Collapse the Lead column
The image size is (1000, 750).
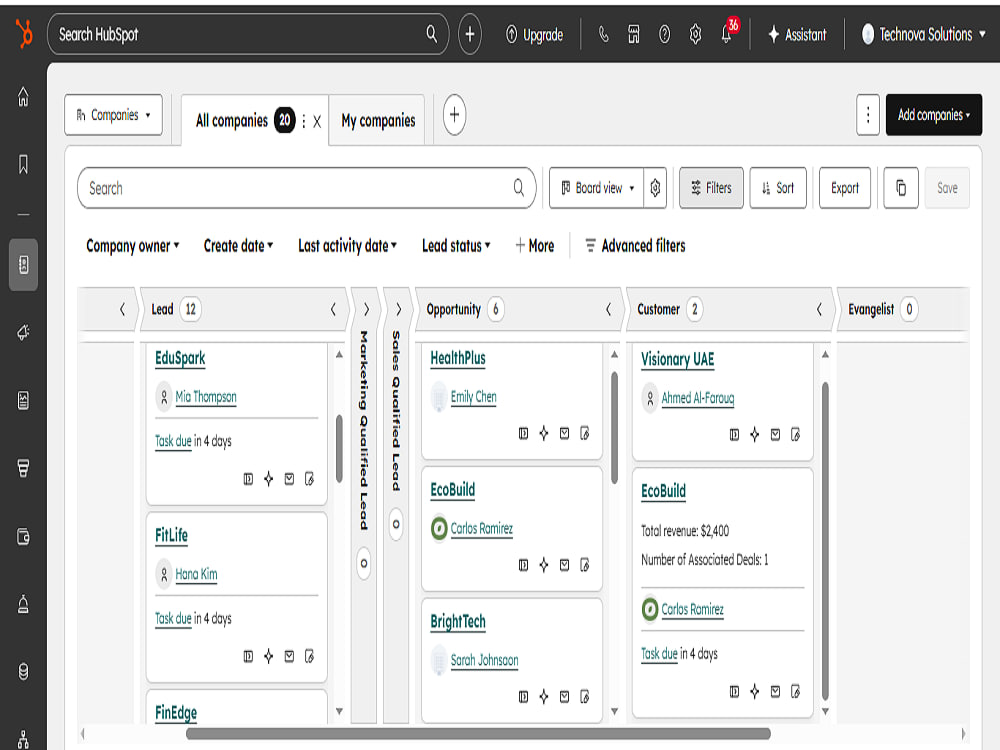[x=333, y=310]
